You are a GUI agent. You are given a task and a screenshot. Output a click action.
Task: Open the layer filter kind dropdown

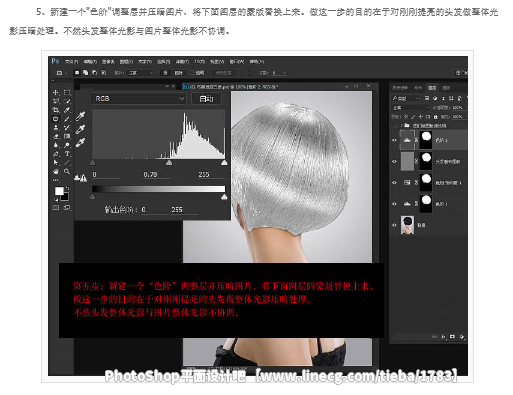pyautogui.click(x=405, y=98)
